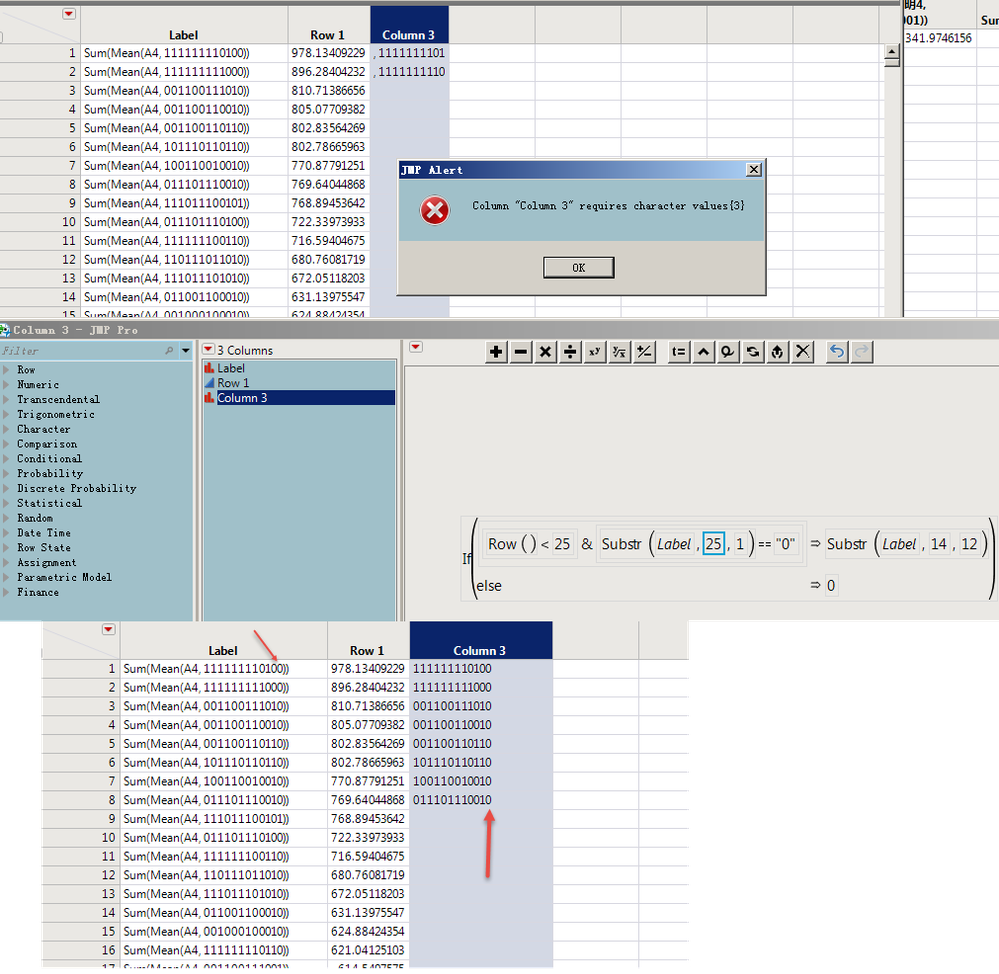Click Column 3 header in bottom table
The image size is (999, 974).
[480, 640]
